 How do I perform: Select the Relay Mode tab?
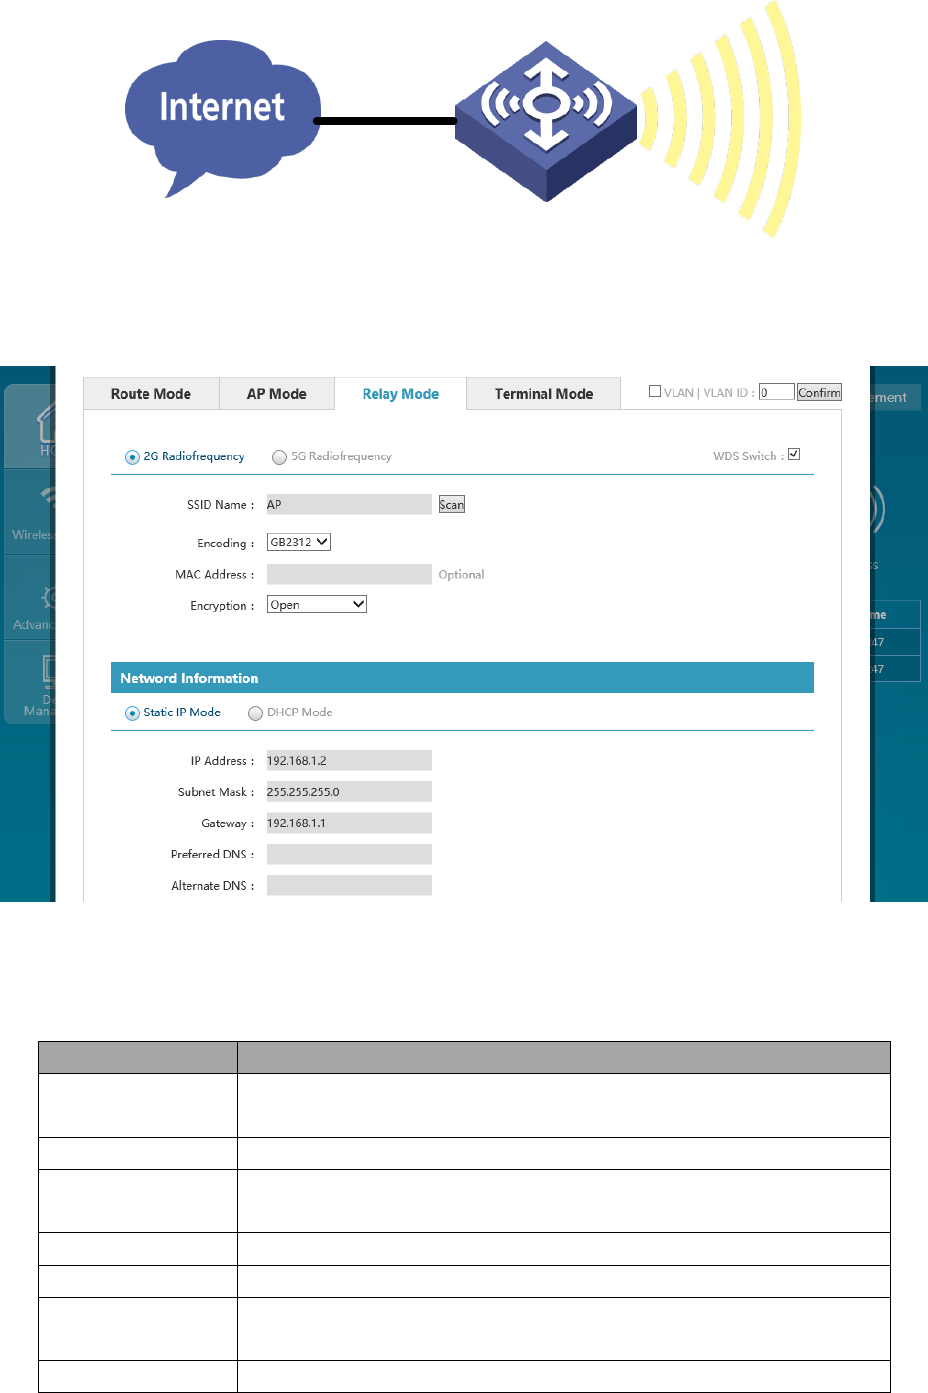click(x=400, y=394)
